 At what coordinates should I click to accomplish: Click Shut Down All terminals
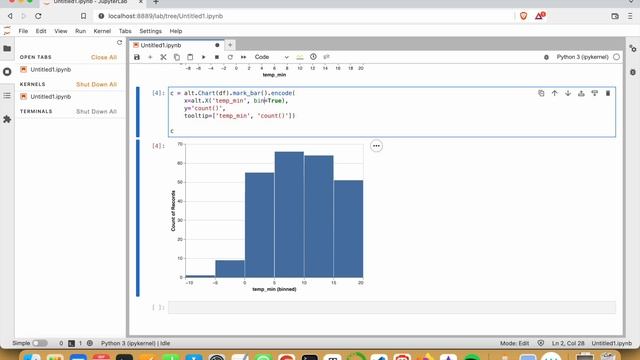pos(96,111)
